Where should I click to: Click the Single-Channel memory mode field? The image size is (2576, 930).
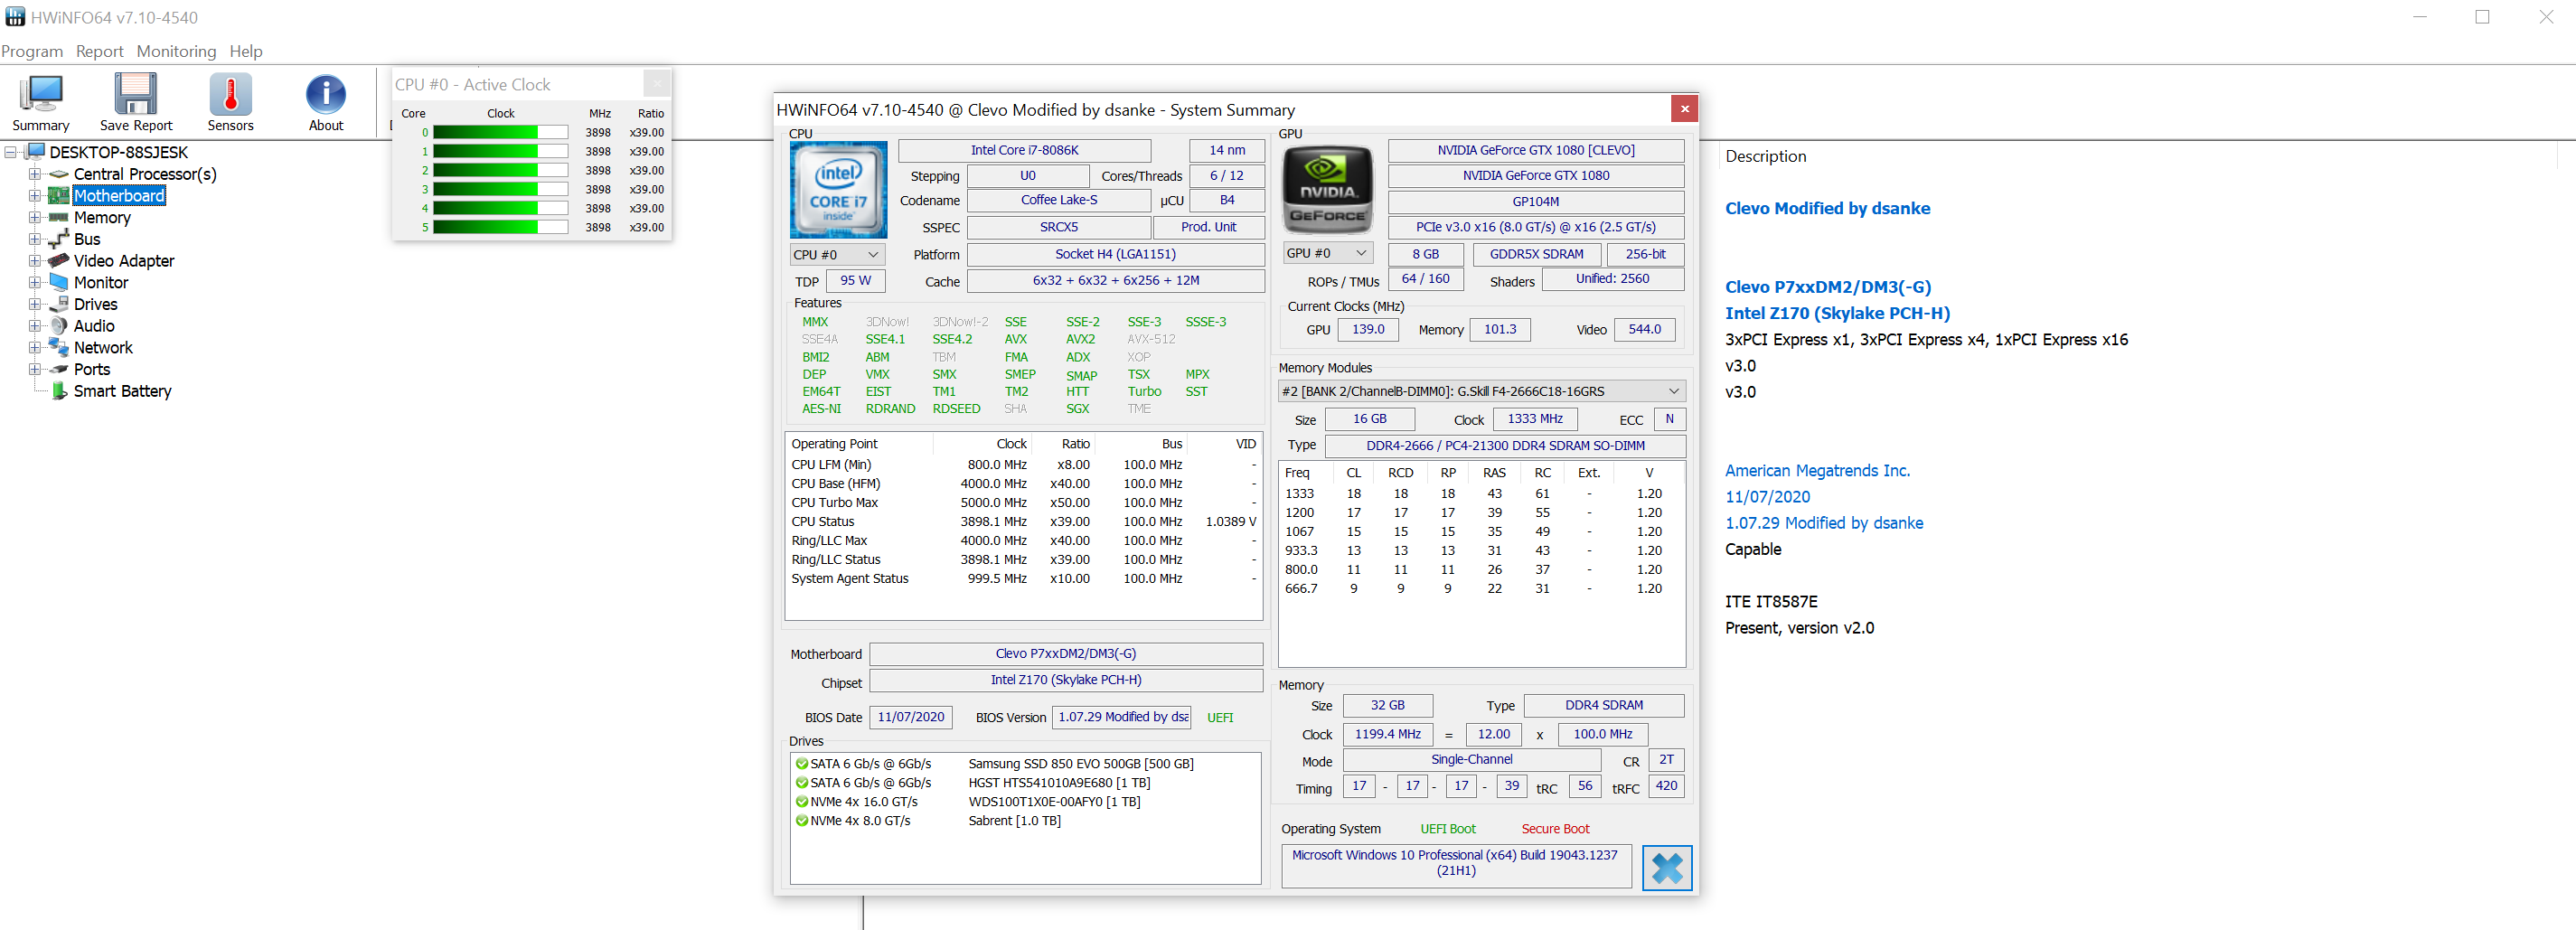tap(1471, 760)
